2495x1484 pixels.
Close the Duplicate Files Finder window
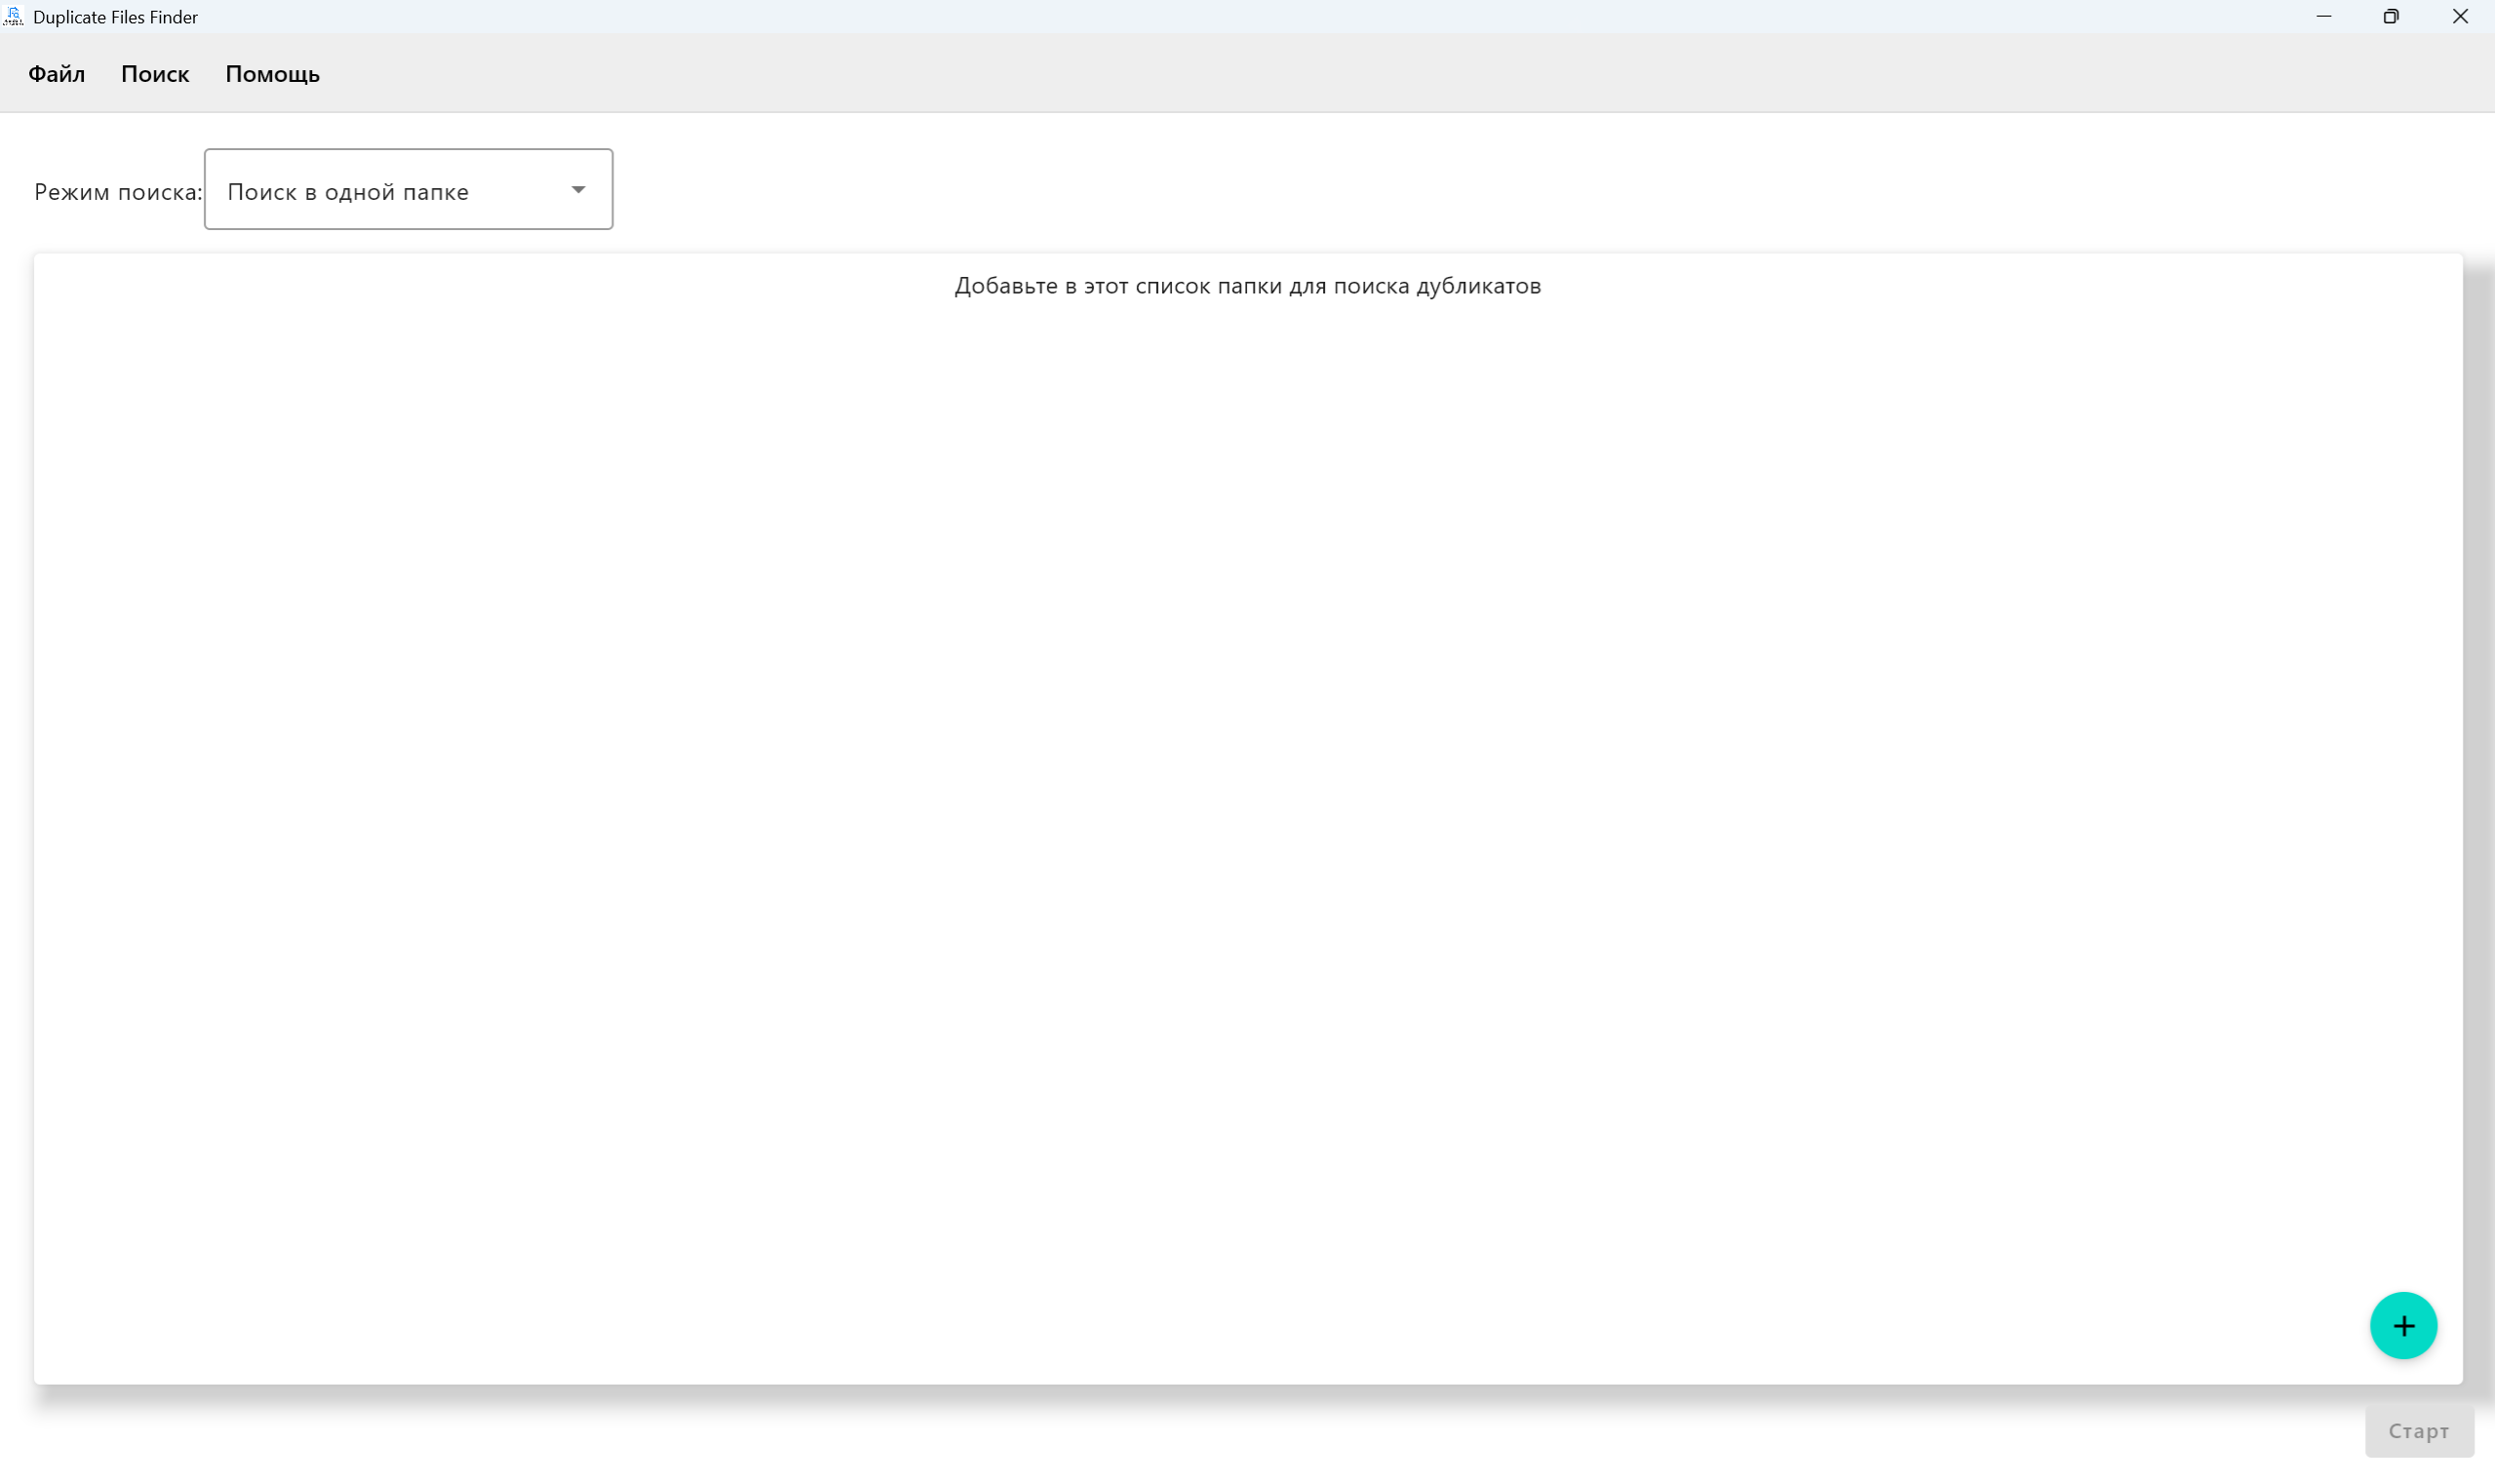[x=2459, y=16]
